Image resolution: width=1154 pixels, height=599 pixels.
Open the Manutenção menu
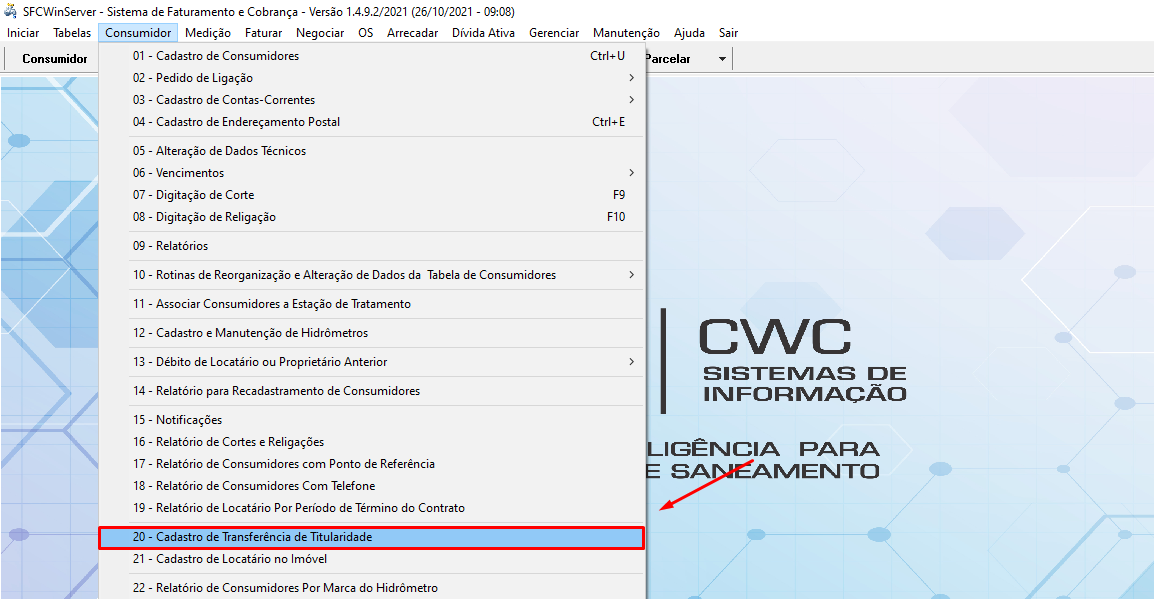coord(626,33)
